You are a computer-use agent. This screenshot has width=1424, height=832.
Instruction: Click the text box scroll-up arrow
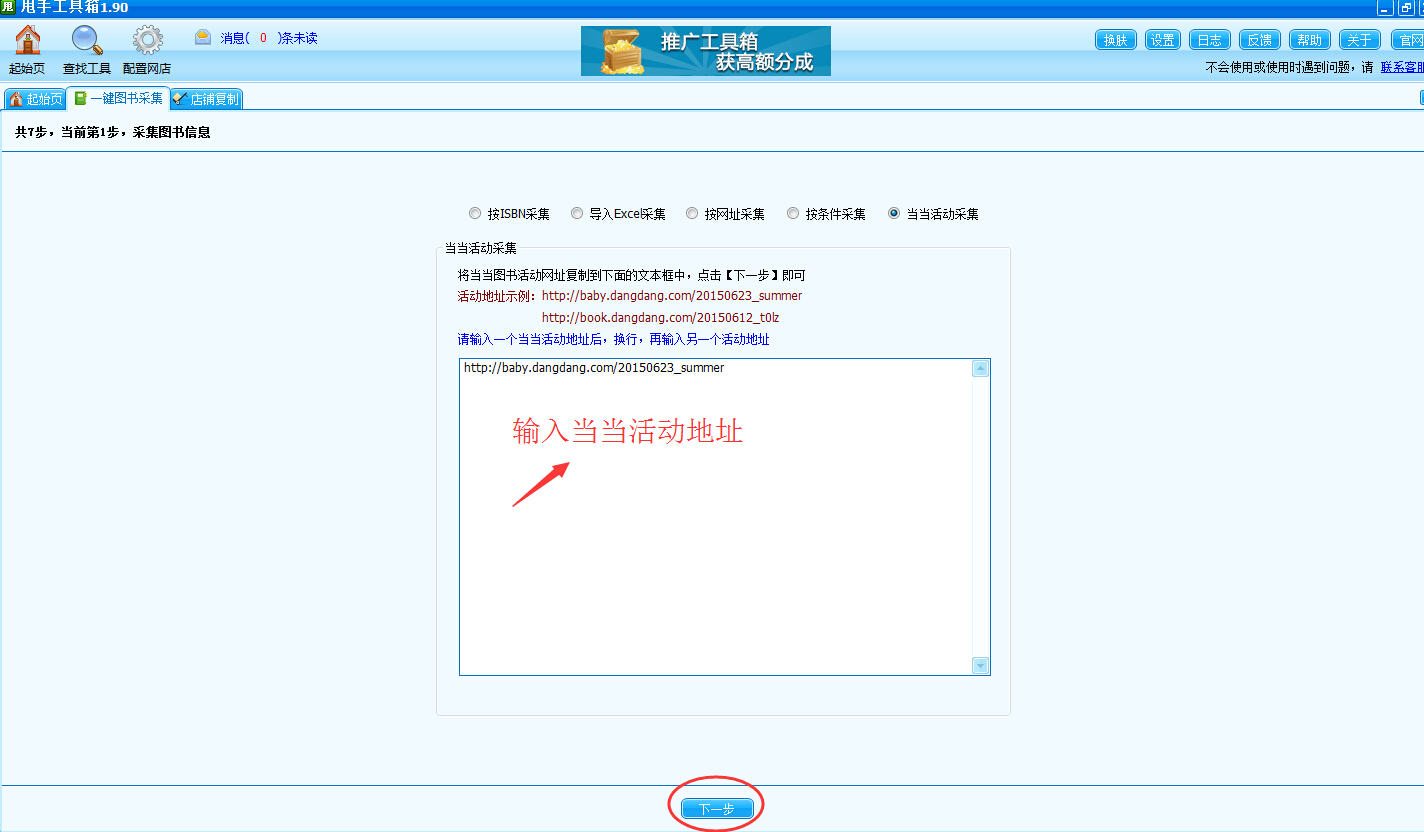coord(981,368)
